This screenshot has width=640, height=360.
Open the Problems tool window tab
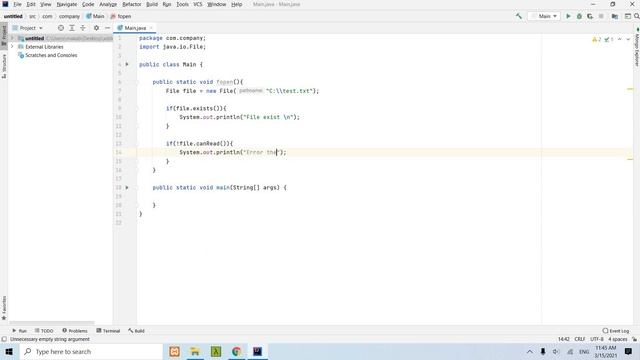[75, 331]
